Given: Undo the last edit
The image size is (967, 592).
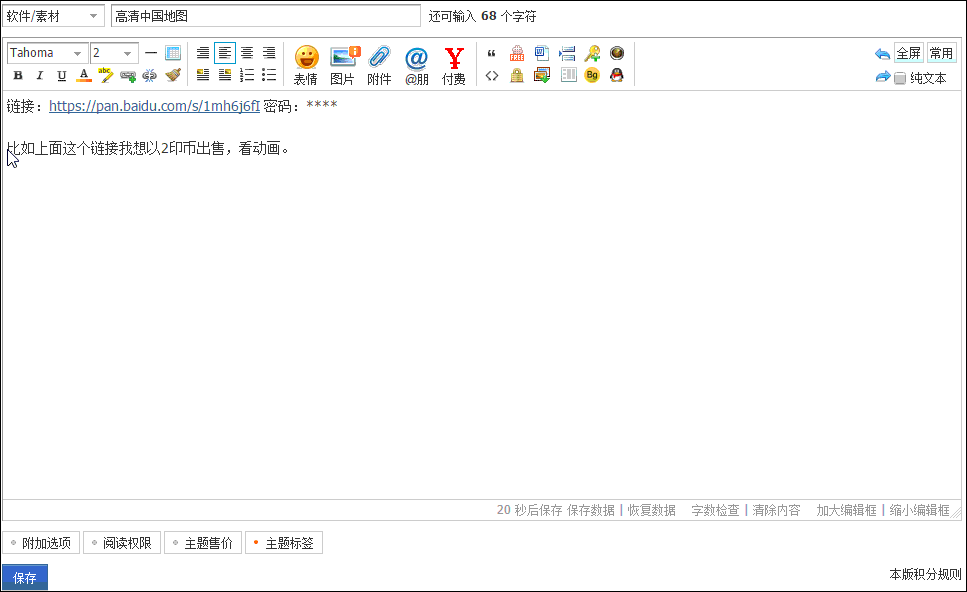Looking at the screenshot, I should tap(883, 54).
